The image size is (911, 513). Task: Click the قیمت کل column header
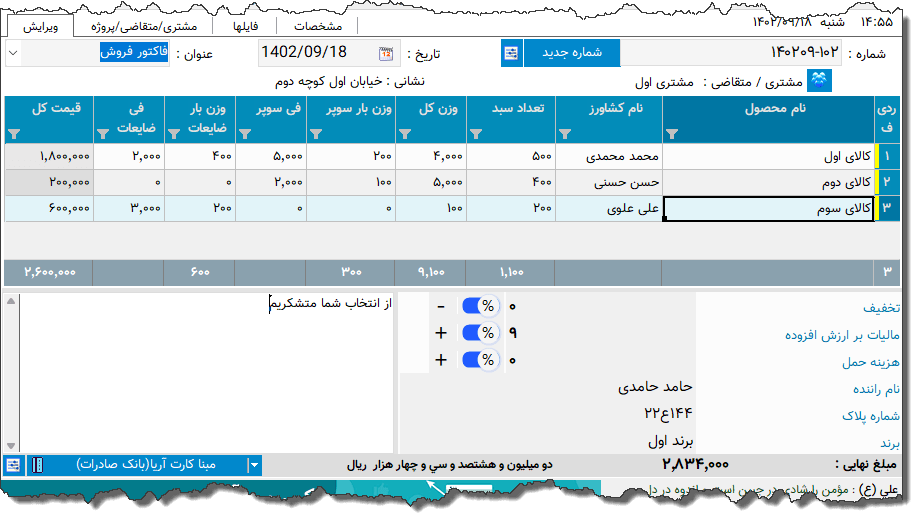tap(49, 120)
